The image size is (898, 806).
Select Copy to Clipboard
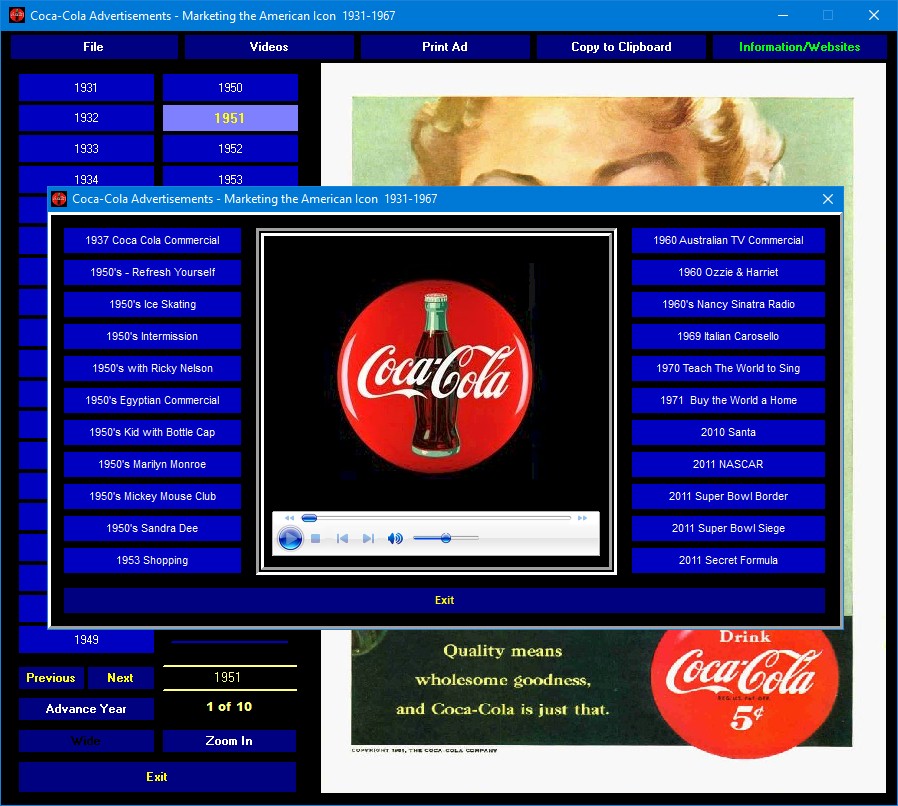[x=621, y=47]
